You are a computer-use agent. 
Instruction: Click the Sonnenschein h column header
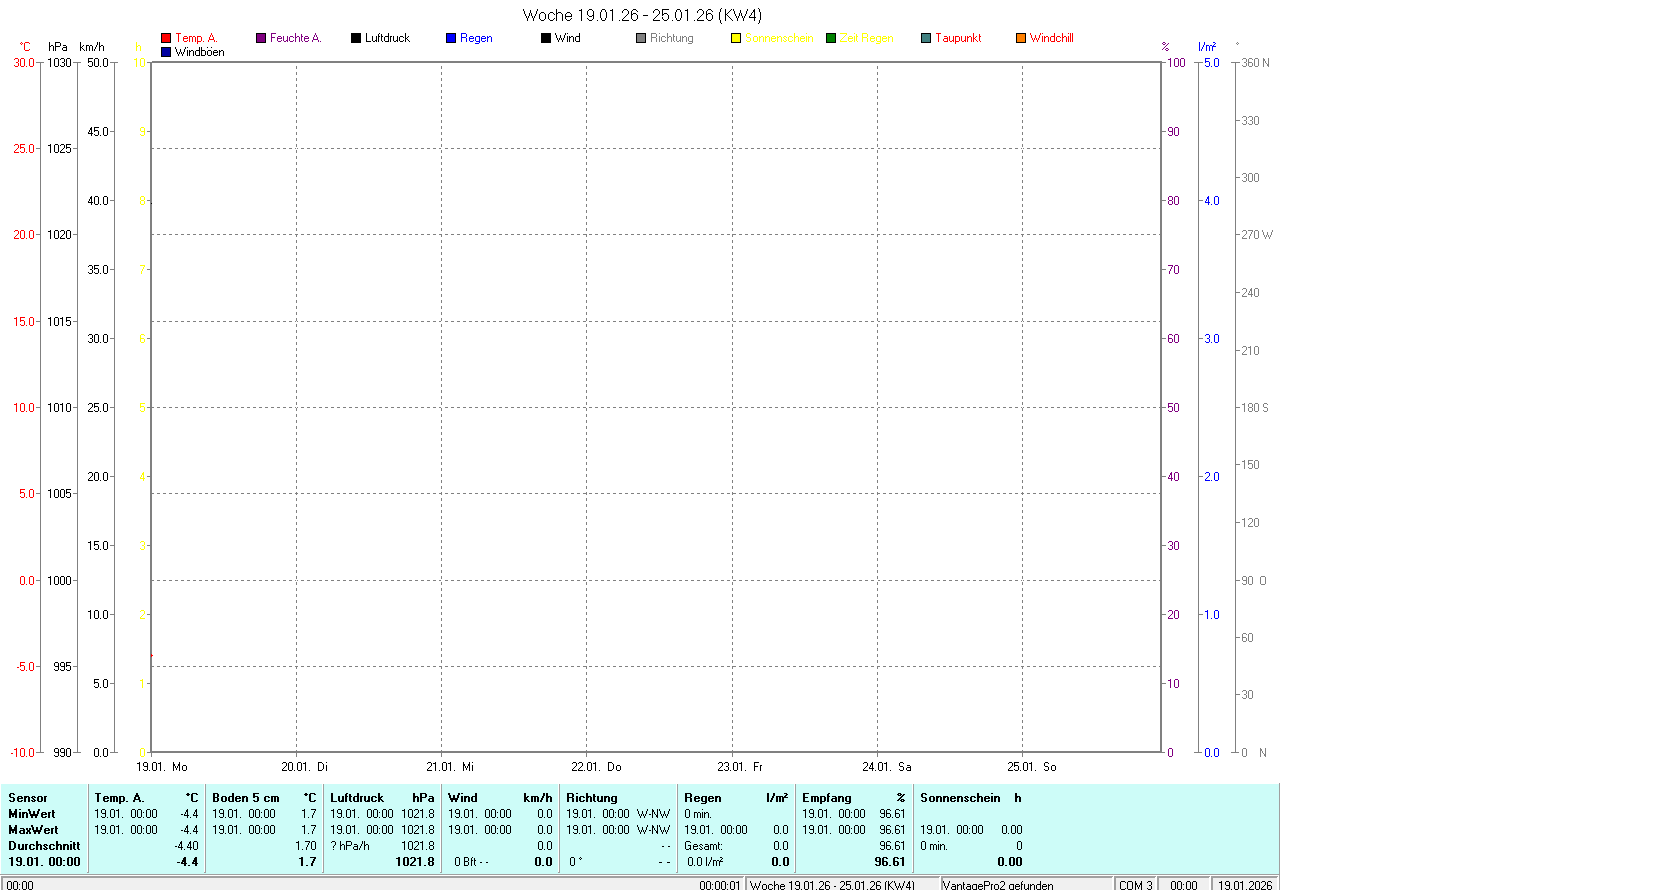[970, 798]
